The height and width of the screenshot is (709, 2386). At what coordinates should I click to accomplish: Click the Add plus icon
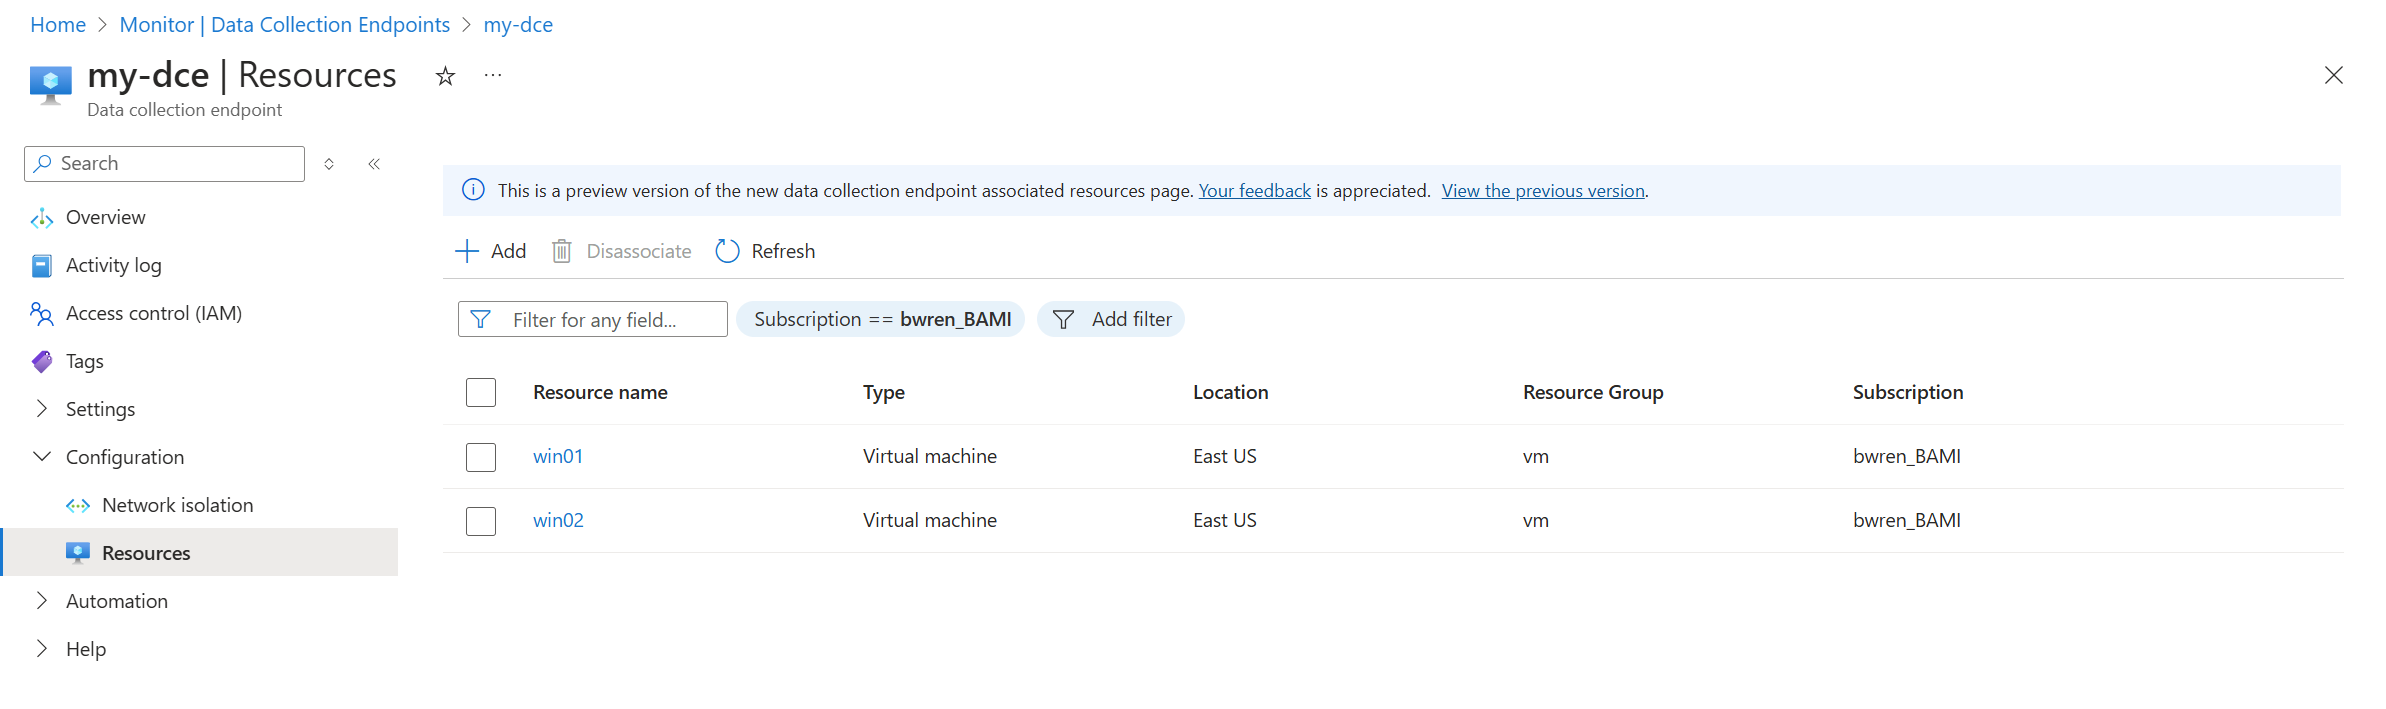pos(467,251)
